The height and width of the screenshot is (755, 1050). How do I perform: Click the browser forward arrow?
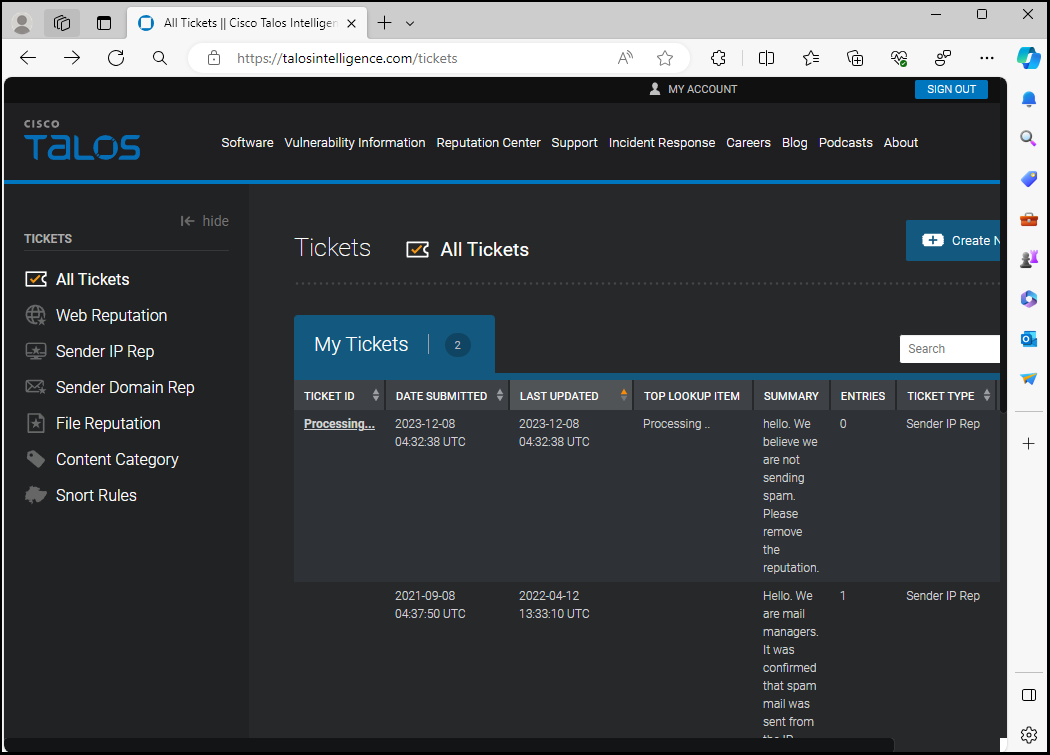(72, 58)
